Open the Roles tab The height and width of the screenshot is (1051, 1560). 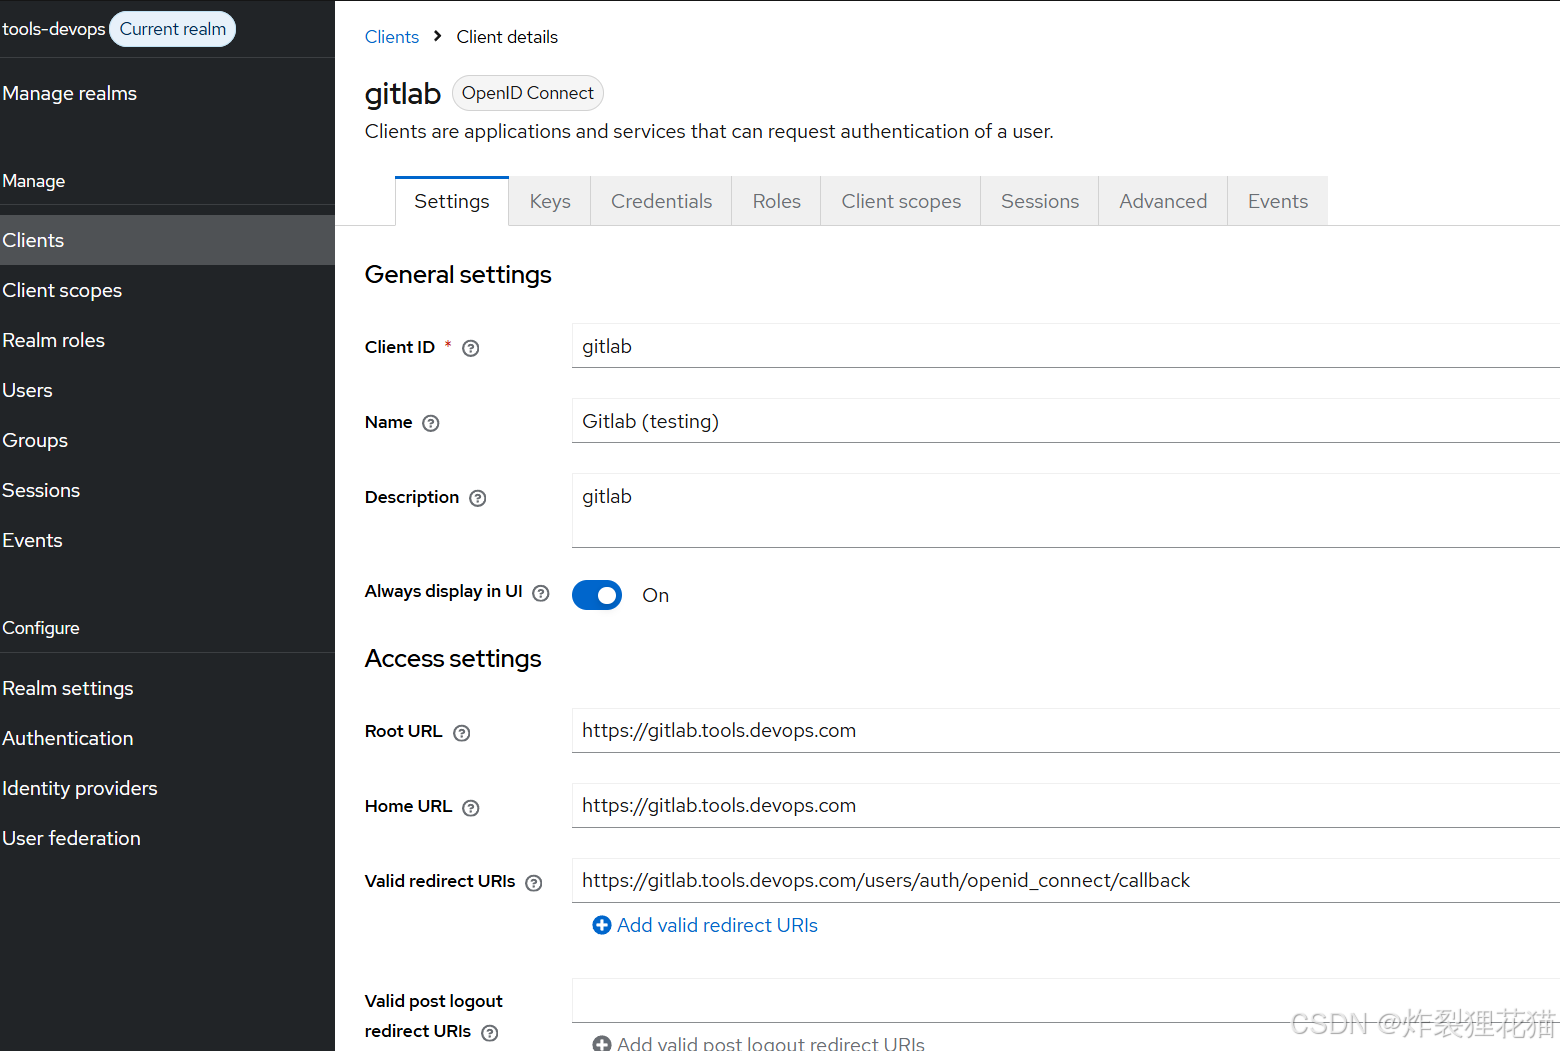(x=776, y=201)
